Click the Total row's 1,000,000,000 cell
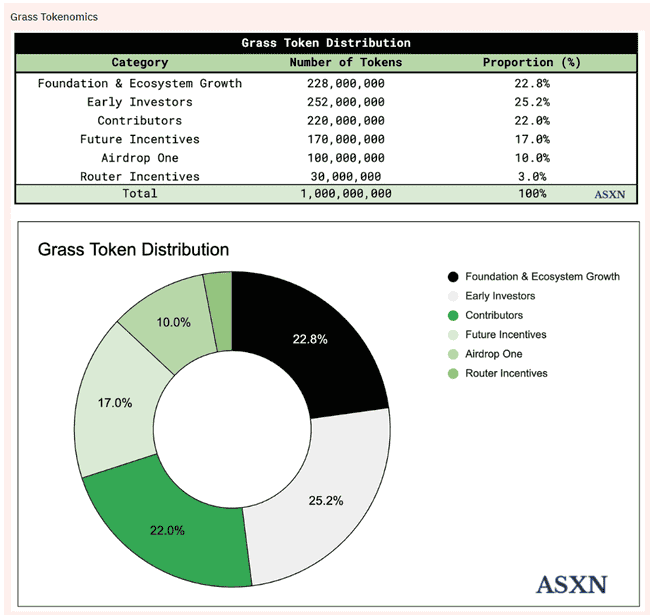The image size is (650, 615). pyautogui.click(x=345, y=193)
